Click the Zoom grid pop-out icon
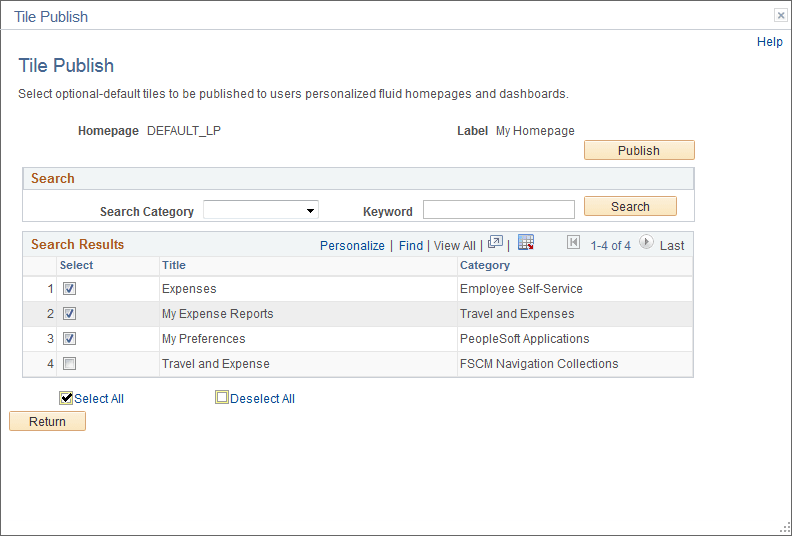Image resolution: width=792 pixels, height=536 pixels. tap(495, 243)
